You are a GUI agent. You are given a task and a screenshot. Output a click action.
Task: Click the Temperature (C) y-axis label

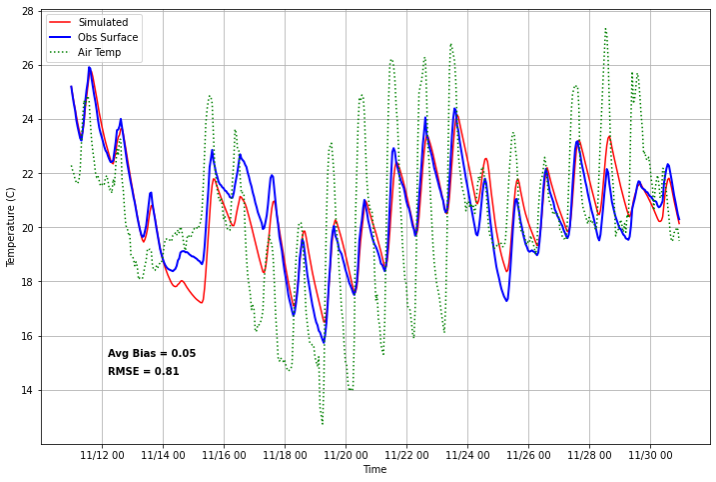click(12, 227)
